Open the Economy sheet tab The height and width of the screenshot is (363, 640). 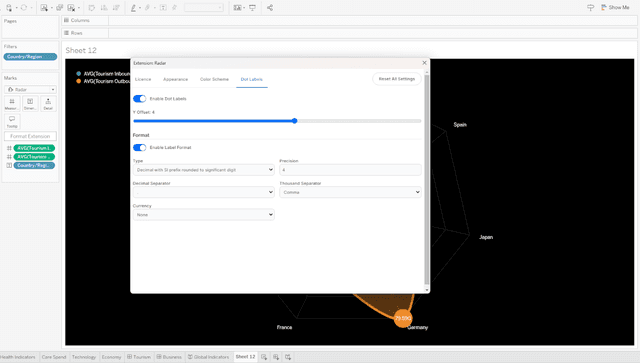pos(111,357)
